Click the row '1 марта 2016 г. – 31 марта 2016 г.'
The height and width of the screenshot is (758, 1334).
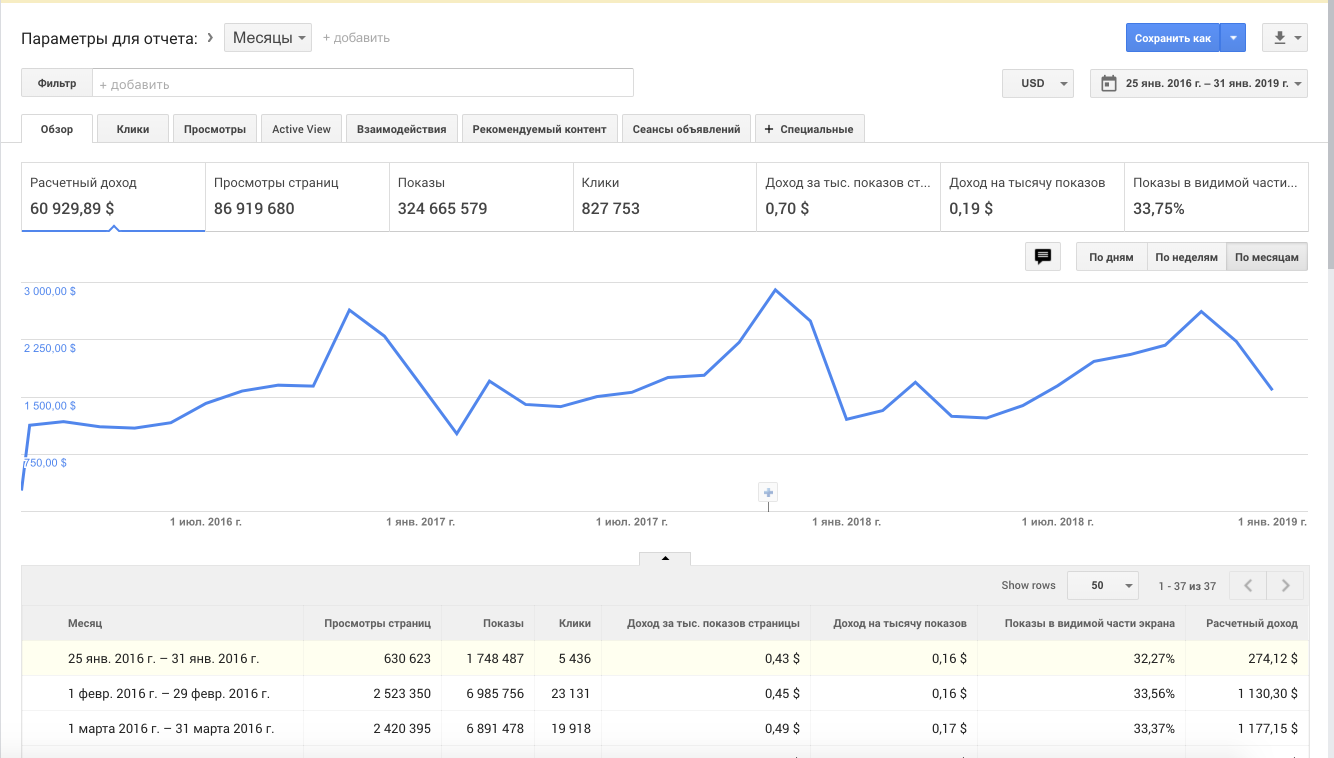point(665,729)
